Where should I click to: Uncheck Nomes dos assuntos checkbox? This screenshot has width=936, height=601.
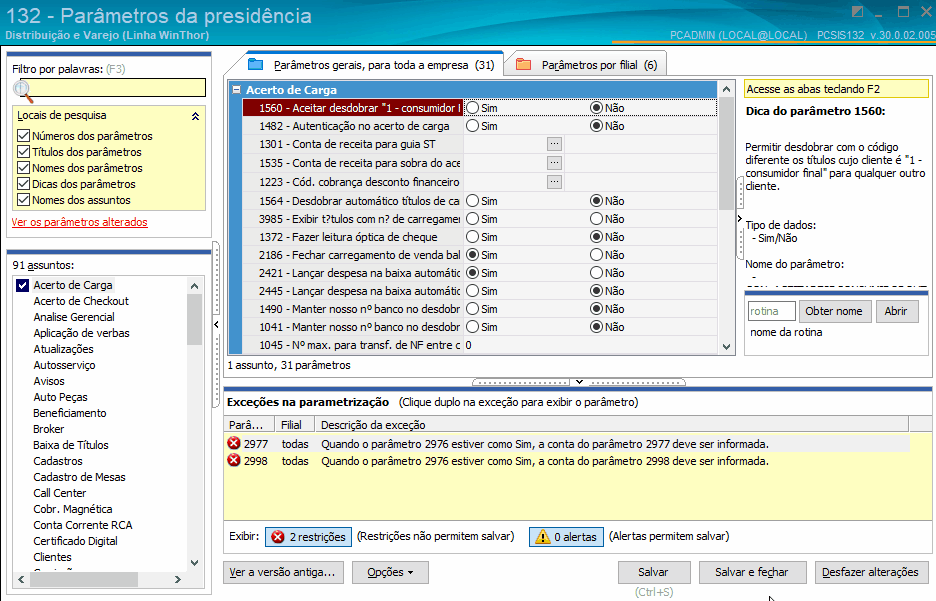[23, 200]
